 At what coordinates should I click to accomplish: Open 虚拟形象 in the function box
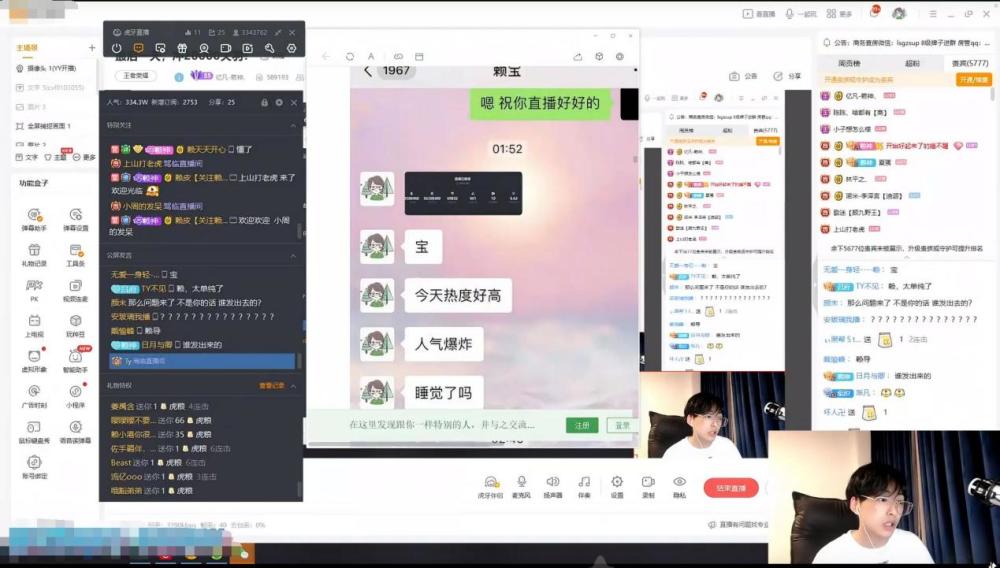(x=34, y=361)
